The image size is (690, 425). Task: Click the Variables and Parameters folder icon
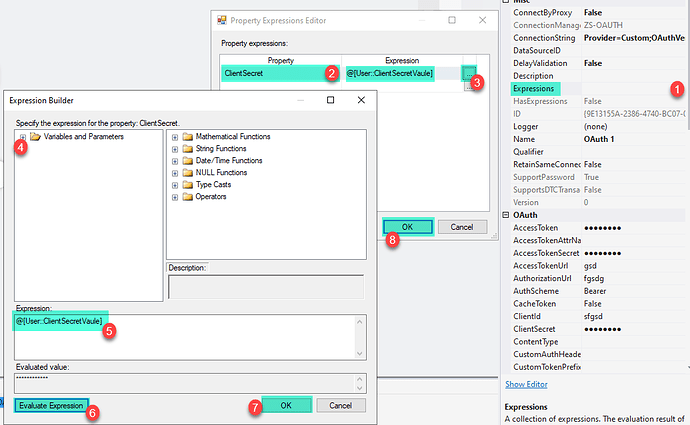pyautogui.click(x=34, y=136)
